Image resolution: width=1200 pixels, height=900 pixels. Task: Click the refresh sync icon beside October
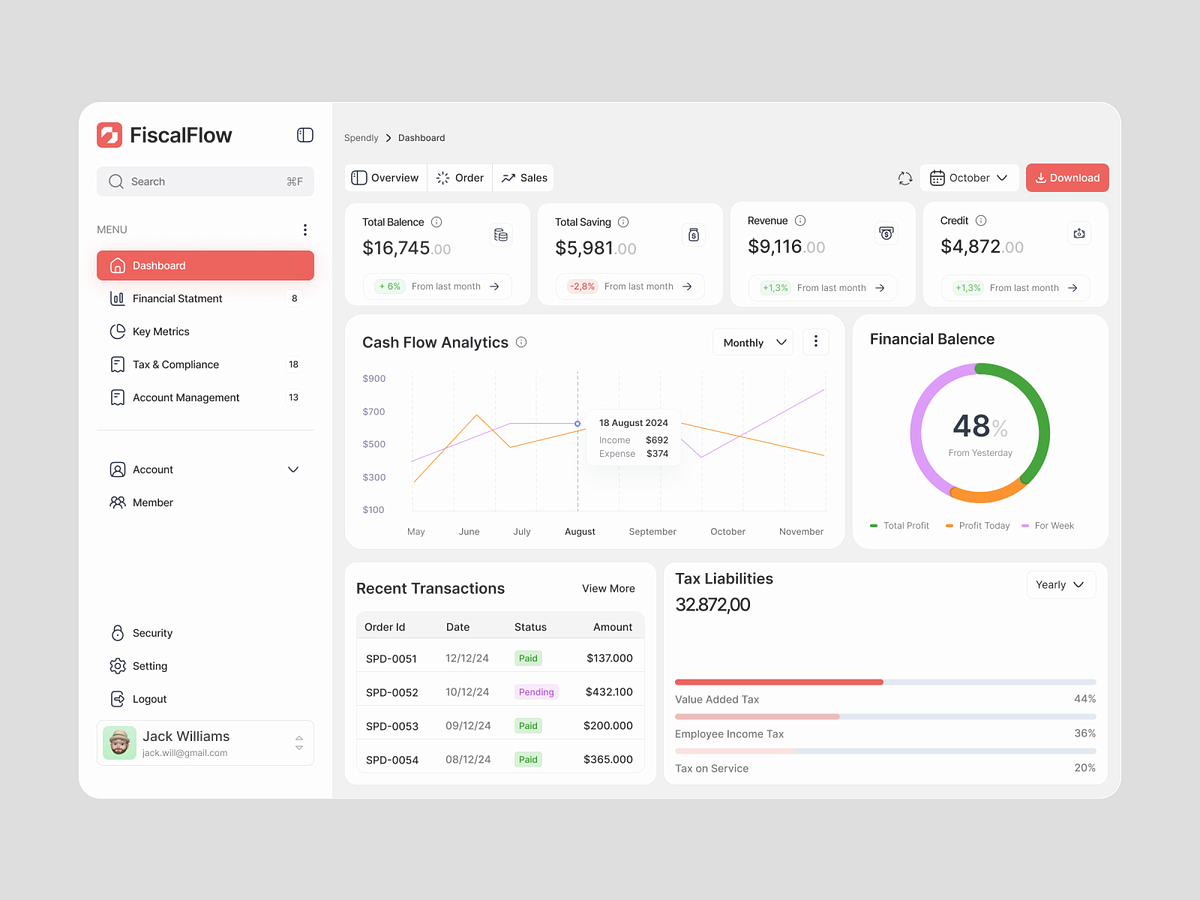(905, 178)
